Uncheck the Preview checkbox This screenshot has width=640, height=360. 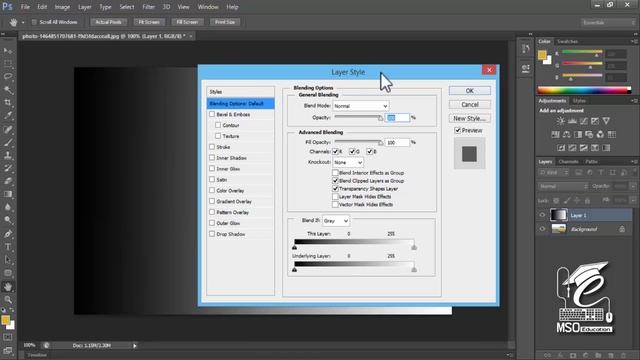(458, 131)
